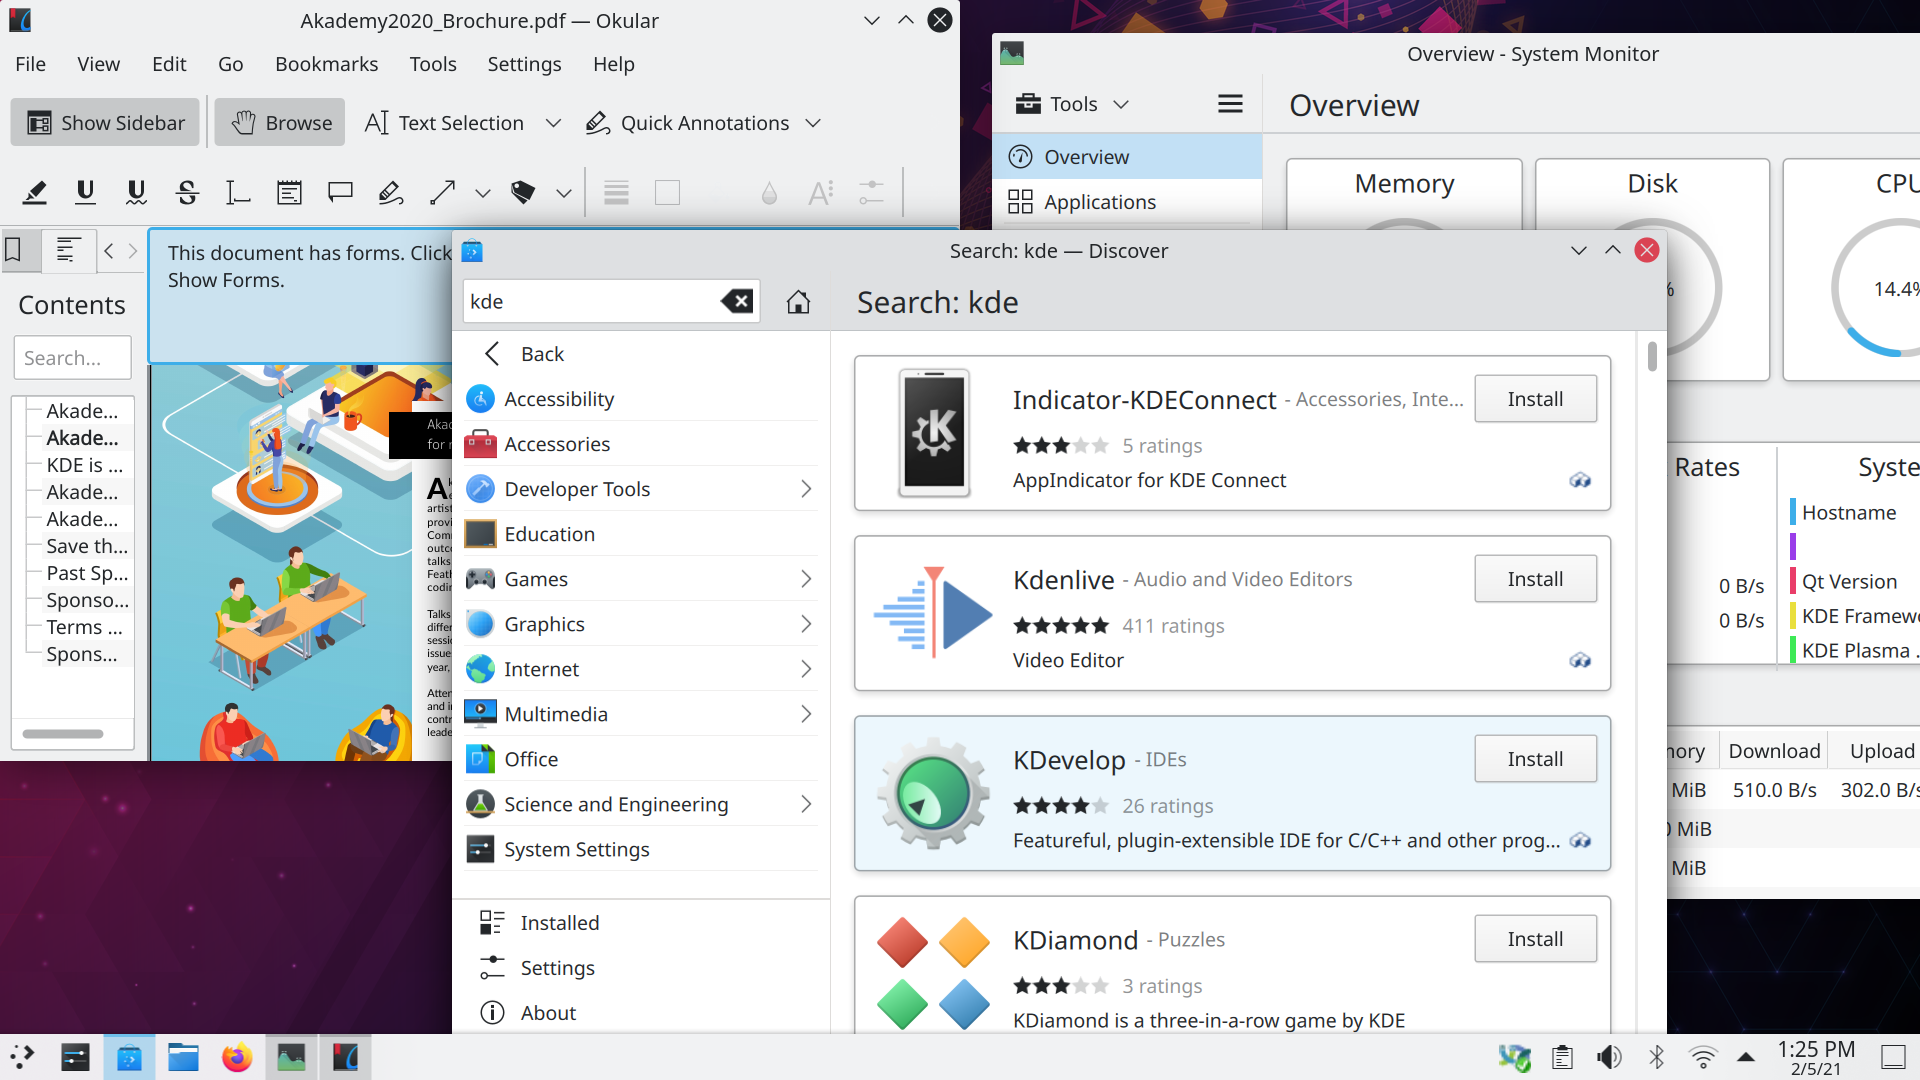
Task: Select 'Terms ...' entry in Contents
Action: [84, 627]
